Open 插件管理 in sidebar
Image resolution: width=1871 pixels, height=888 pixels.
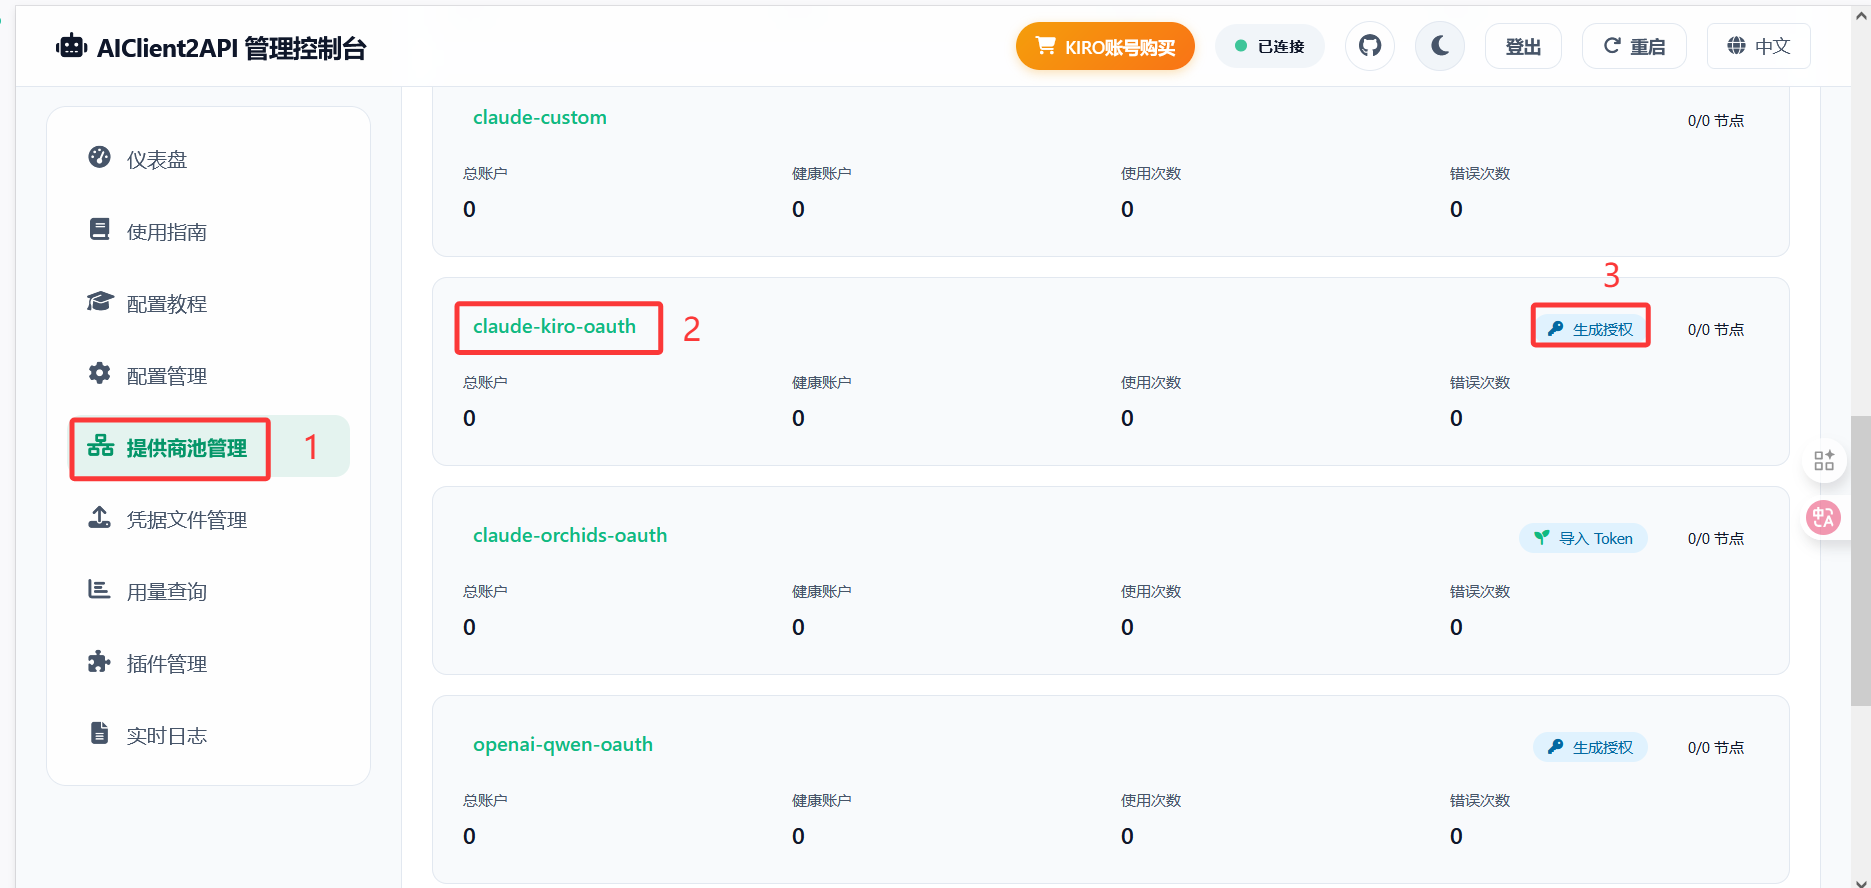coord(209,663)
